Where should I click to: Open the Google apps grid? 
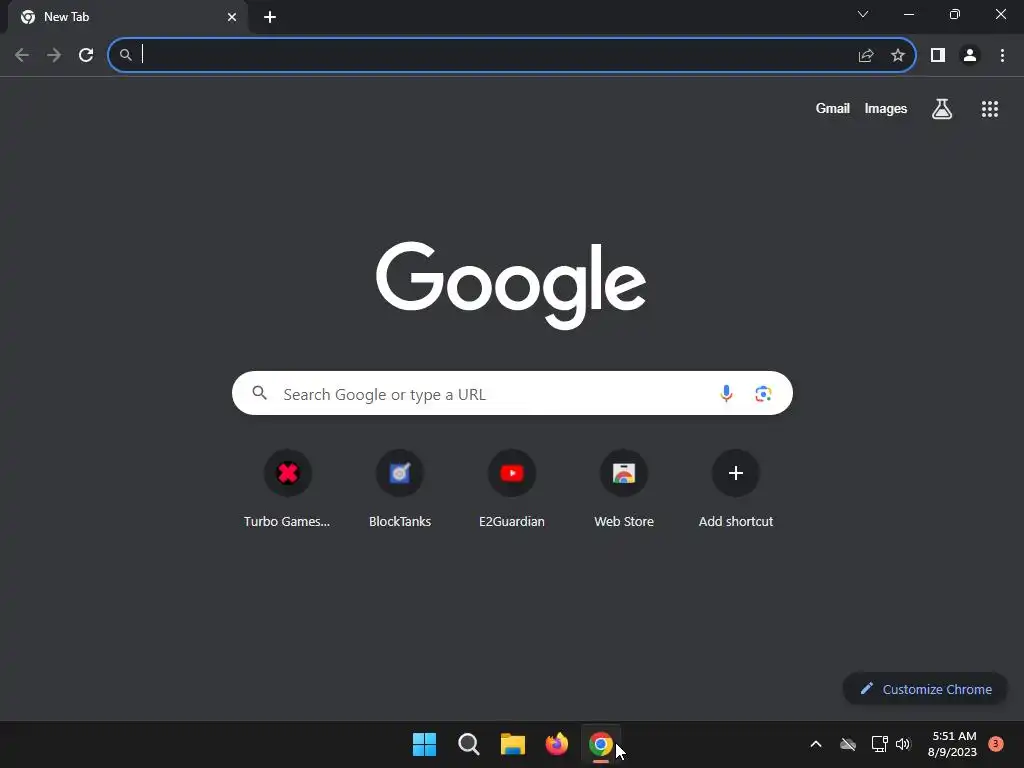pyautogui.click(x=989, y=109)
